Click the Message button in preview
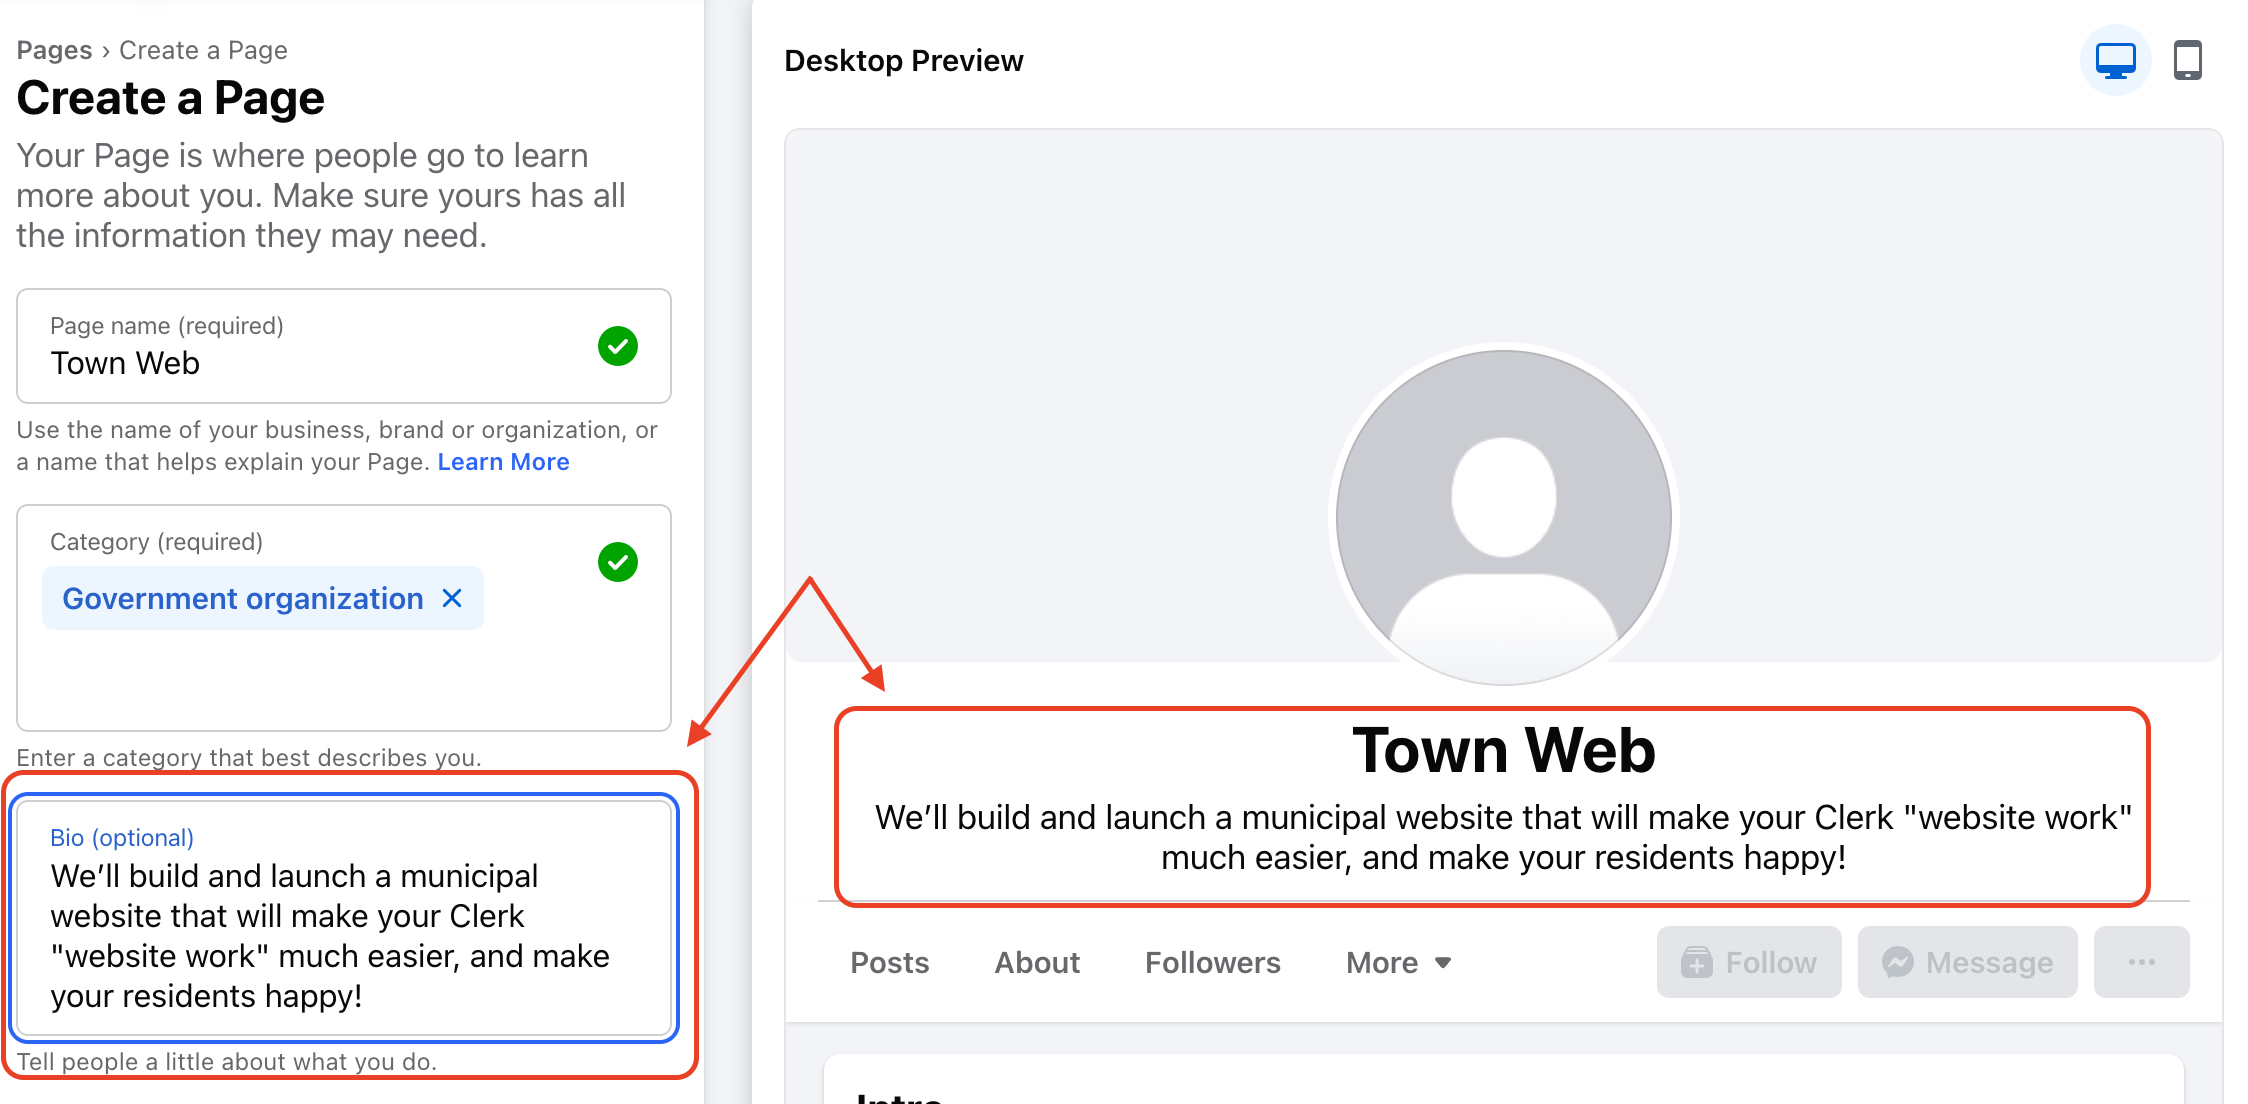Viewport: 2248px width, 1104px height. pos(1967,962)
